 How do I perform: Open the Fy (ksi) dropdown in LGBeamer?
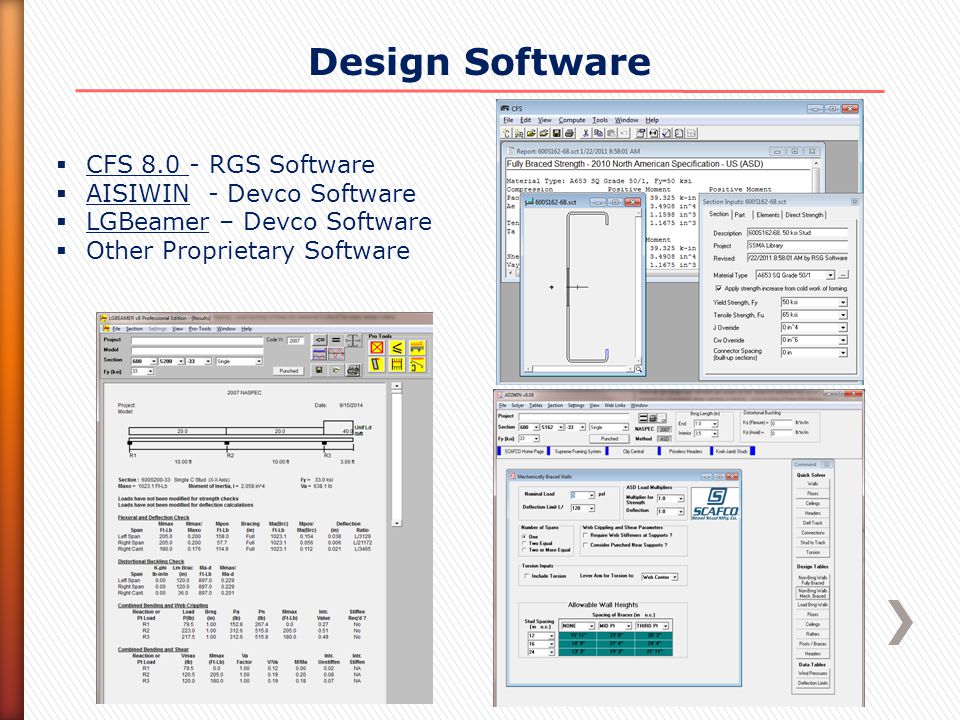point(143,371)
